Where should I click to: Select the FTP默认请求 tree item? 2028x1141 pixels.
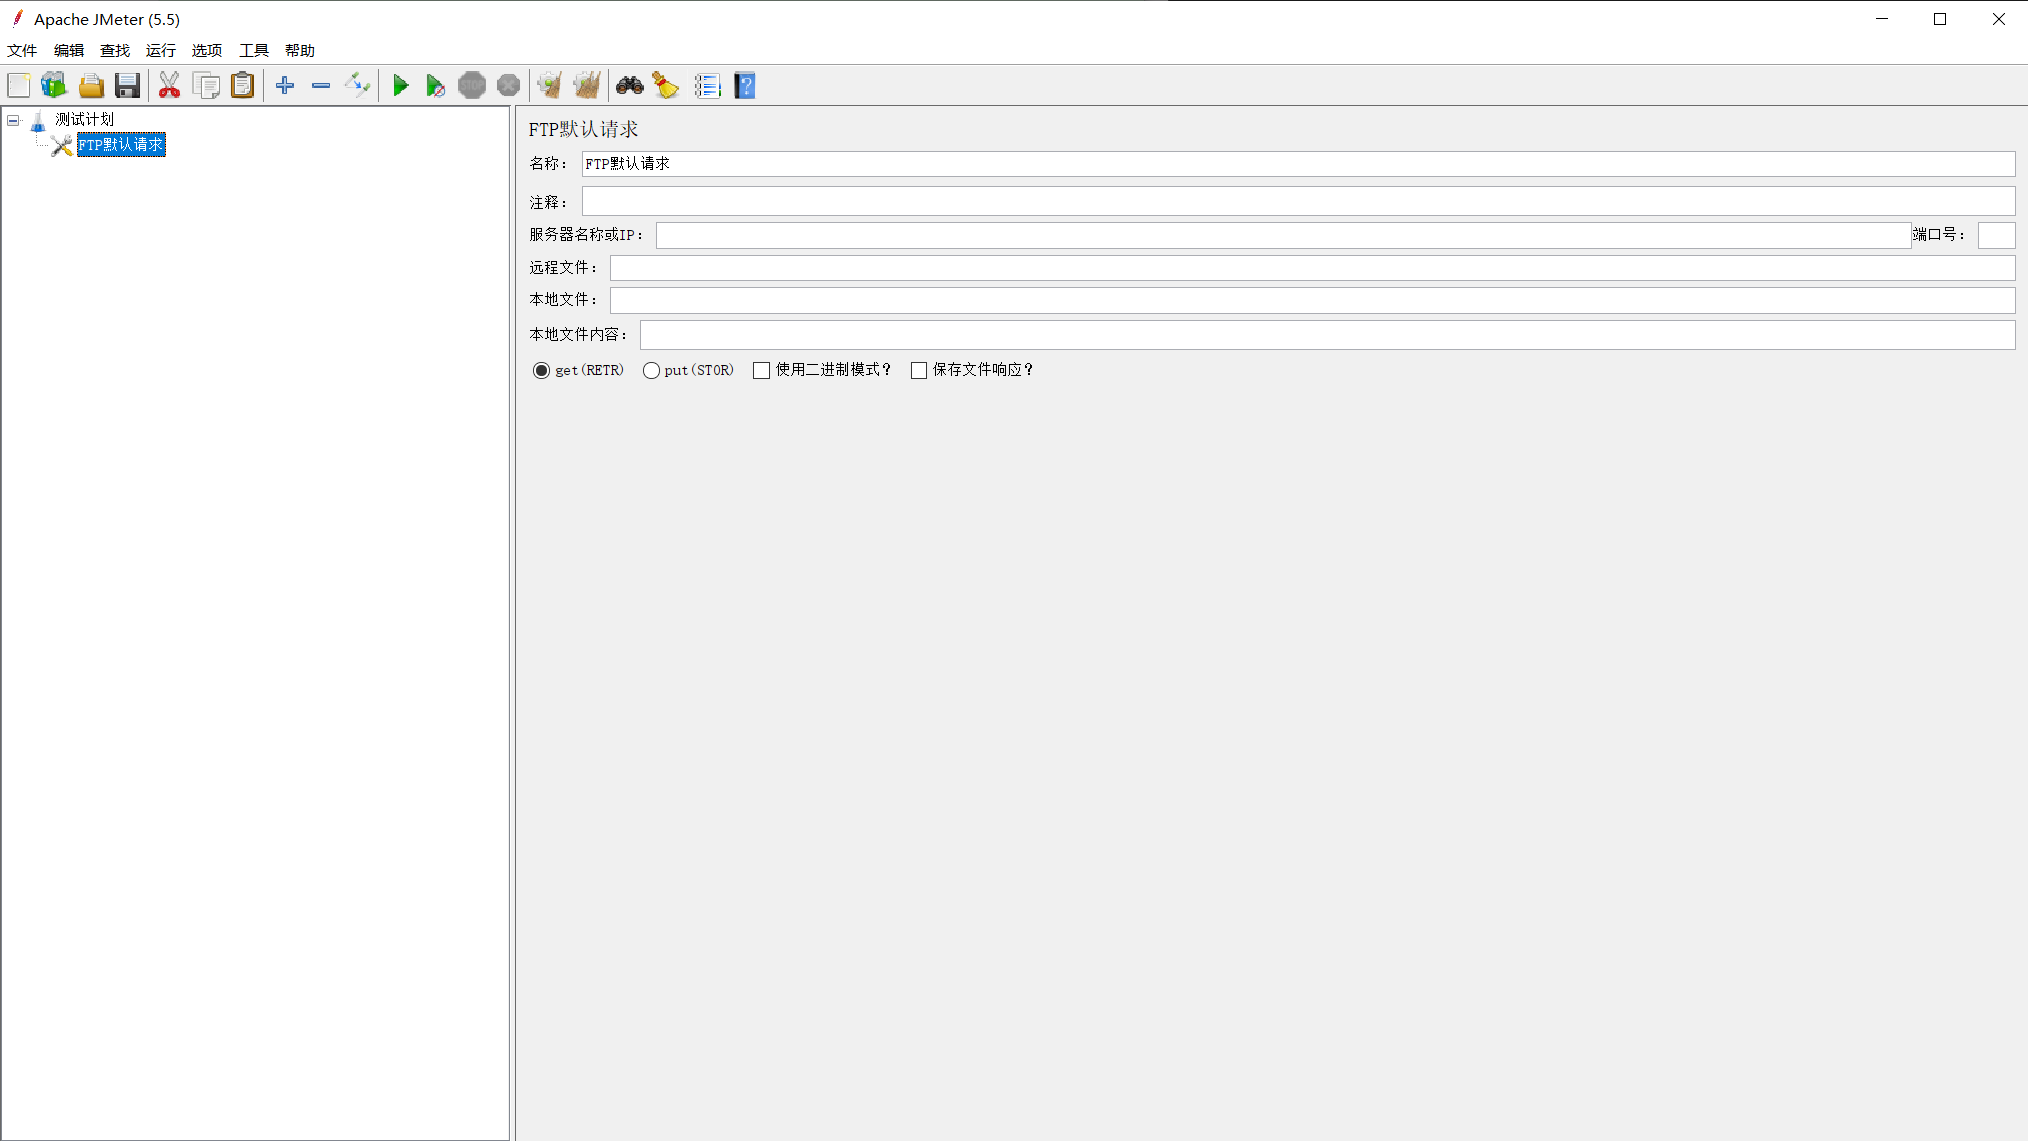pos(121,146)
